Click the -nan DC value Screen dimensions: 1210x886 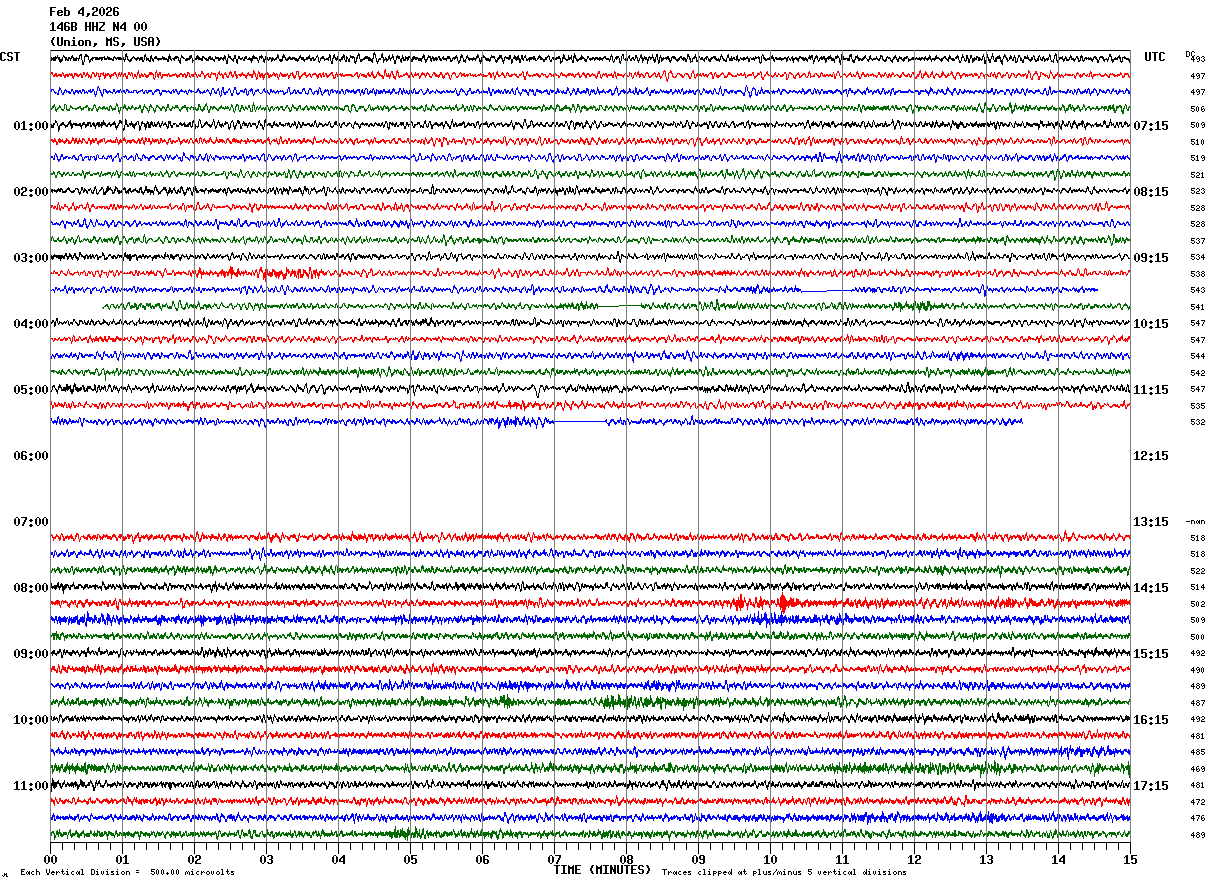click(1196, 522)
